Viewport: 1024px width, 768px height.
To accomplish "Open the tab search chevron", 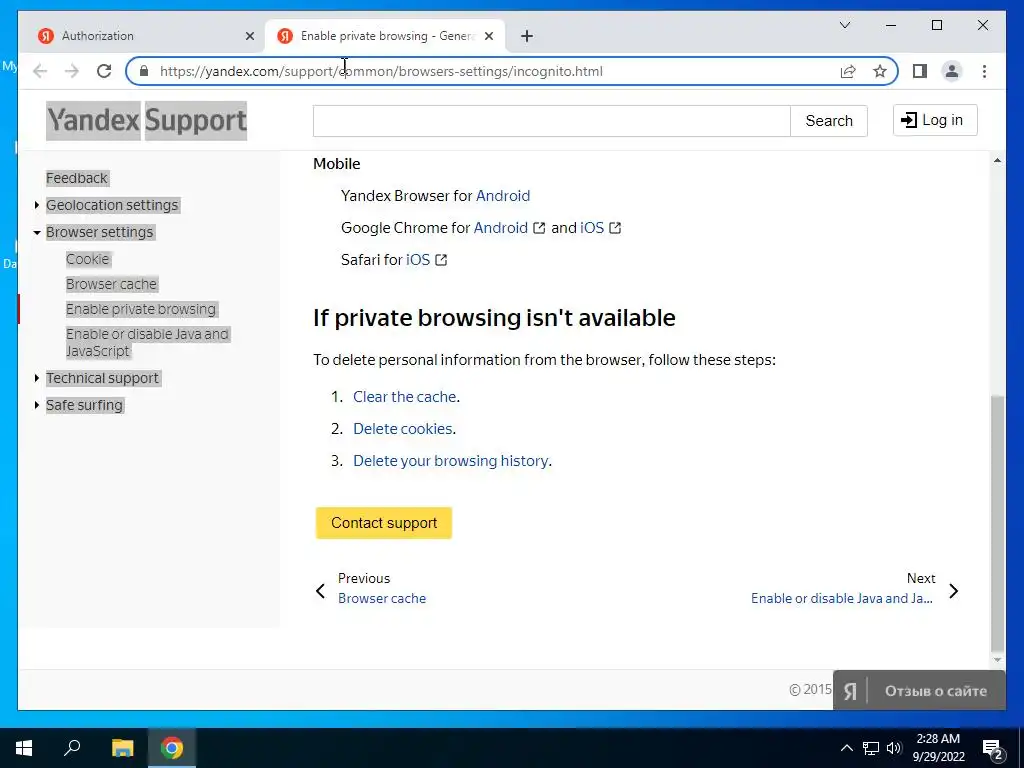I will [844, 25].
